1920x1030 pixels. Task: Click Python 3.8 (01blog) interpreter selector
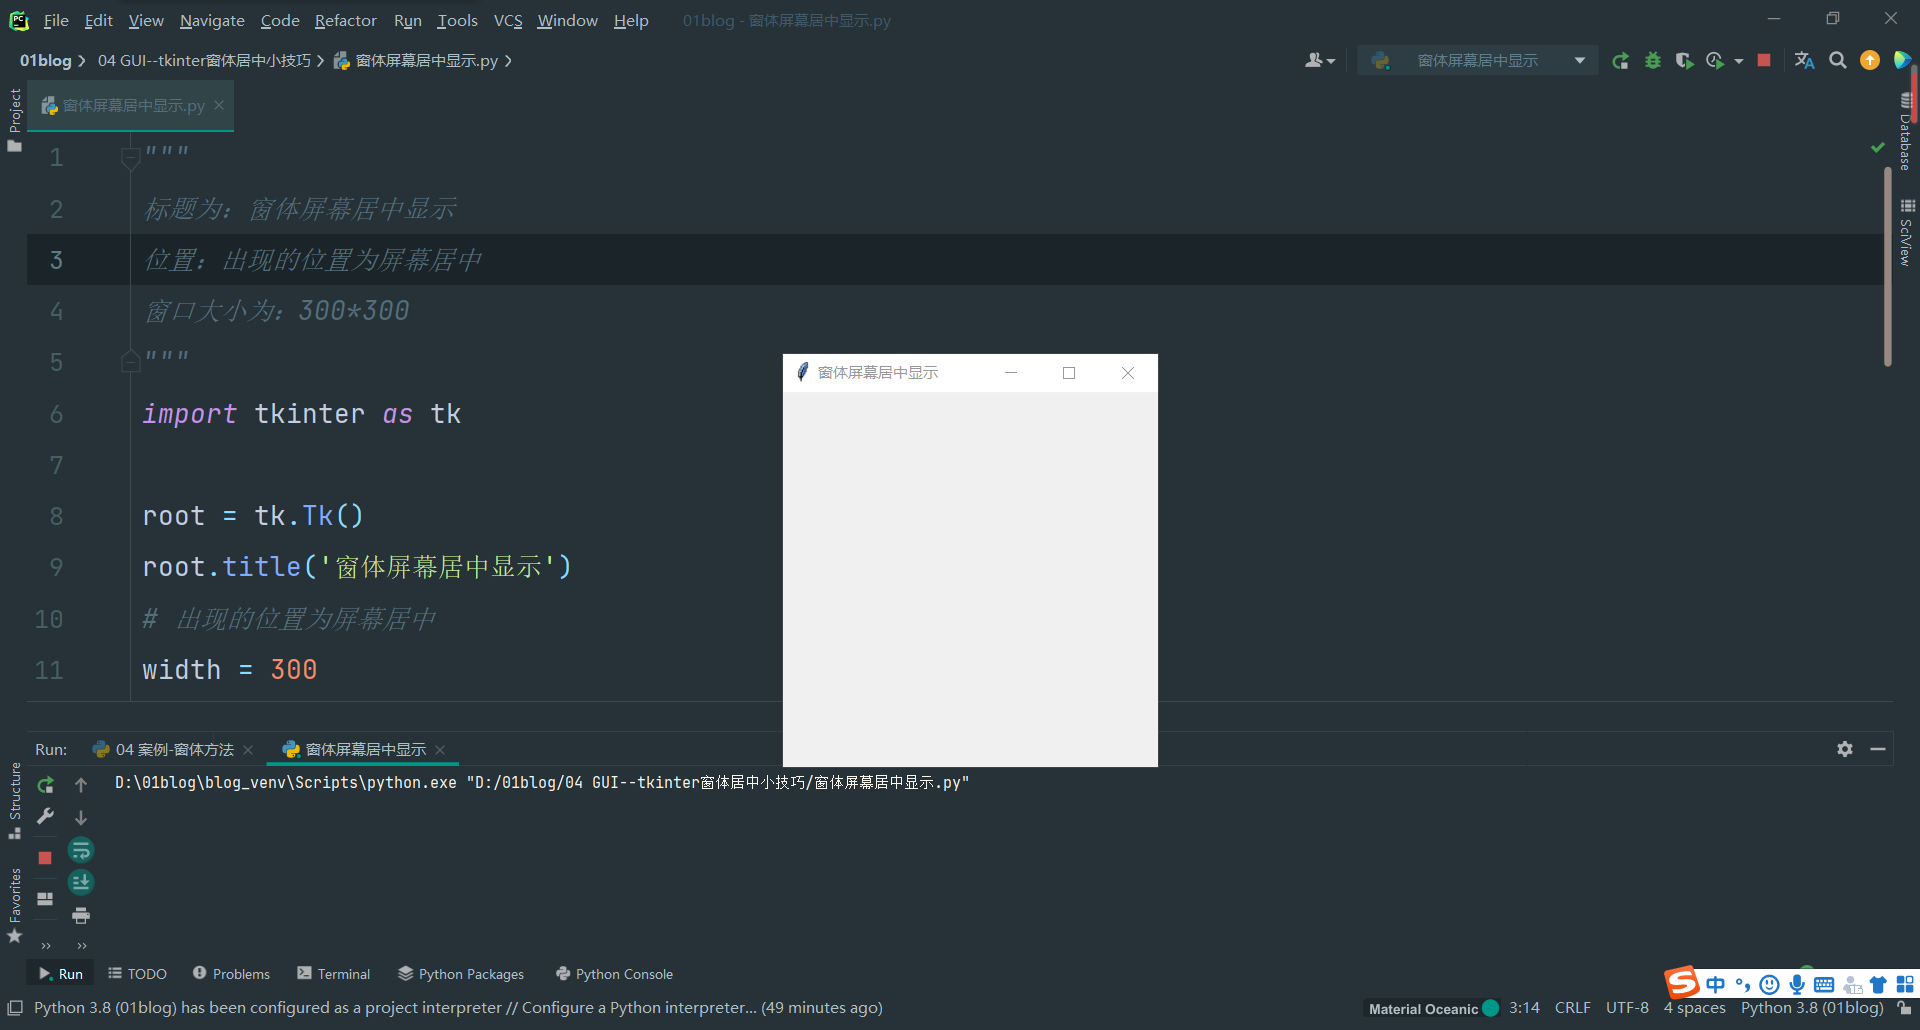[x=1812, y=1008]
